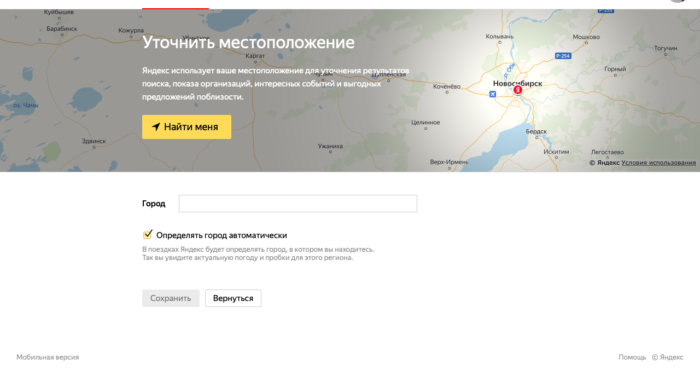
Task: Click the Целинное label on the map
Action: 425,122
